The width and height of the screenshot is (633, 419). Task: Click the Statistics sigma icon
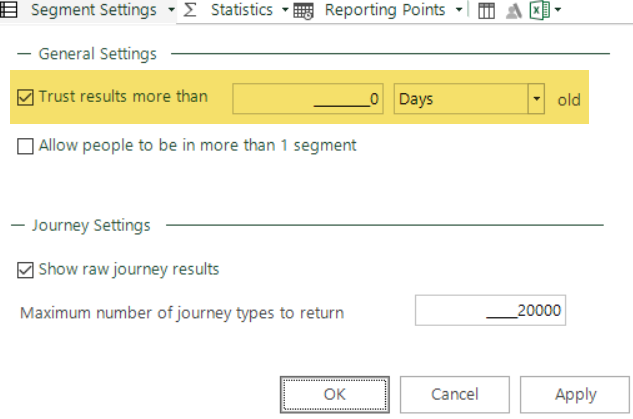pos(190,10)
